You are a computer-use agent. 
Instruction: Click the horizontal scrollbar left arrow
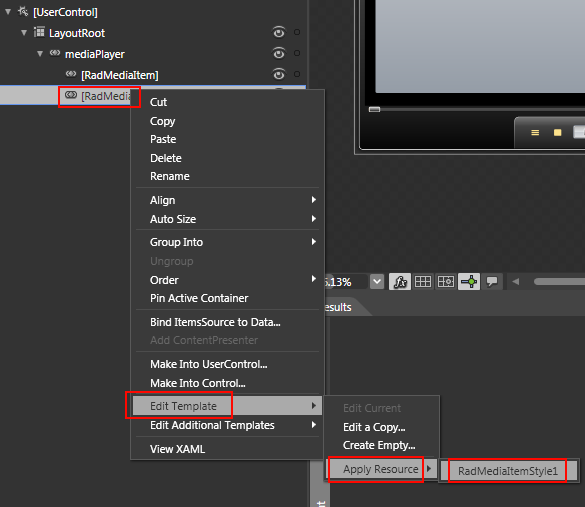pyautogui.click(x=516, y=282)
